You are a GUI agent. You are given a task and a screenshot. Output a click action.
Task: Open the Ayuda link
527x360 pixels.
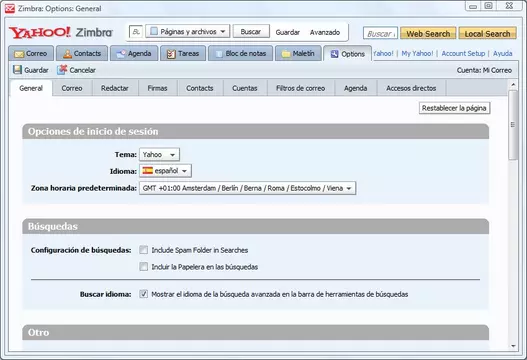pyautogui.click(x=503, y=53)
